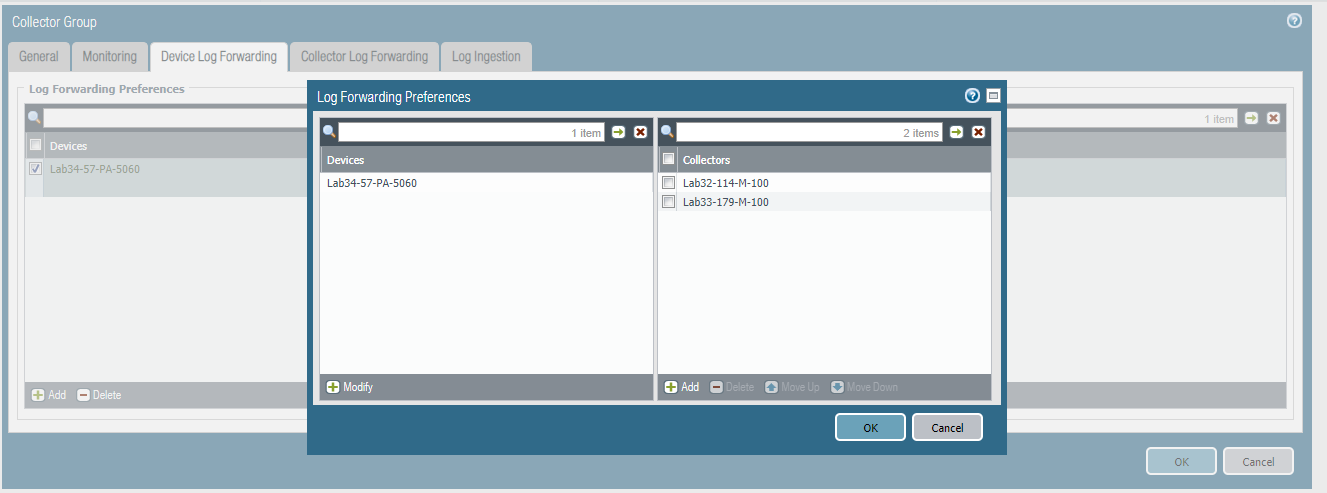This screenshot has height=493, width=1327.
Task: Open the Collector Log Forwarding tab
Action: 364,57
